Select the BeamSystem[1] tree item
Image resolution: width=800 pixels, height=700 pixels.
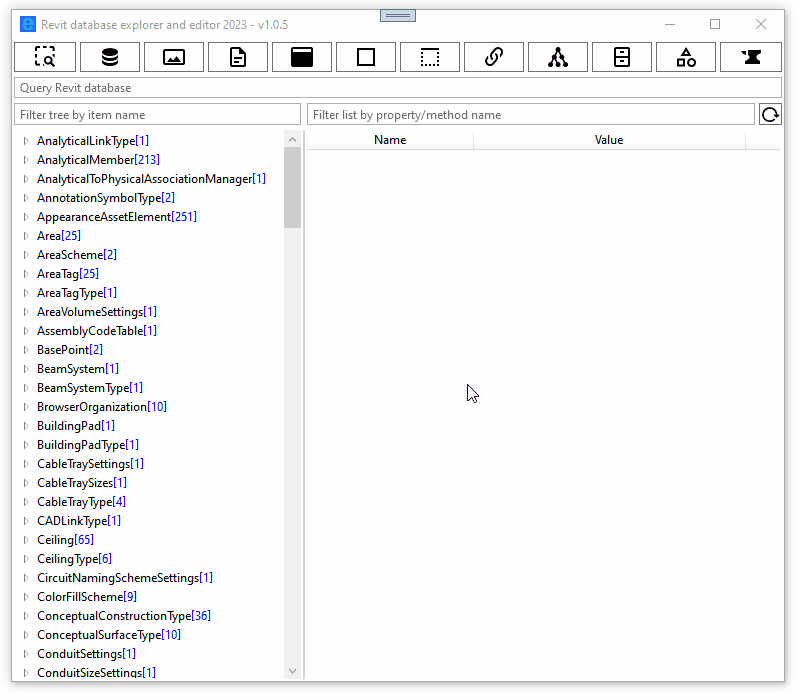pos(78,369)
